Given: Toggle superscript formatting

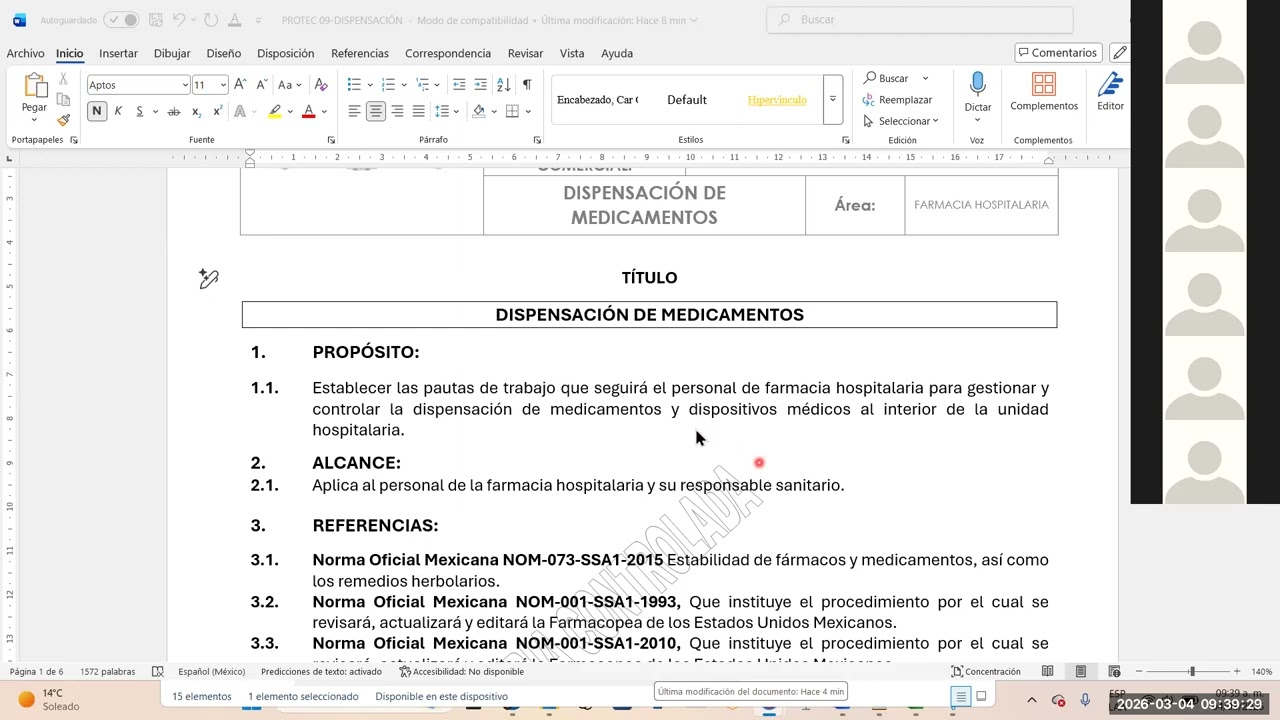Looking at the screenshot, I should [217, 111].
